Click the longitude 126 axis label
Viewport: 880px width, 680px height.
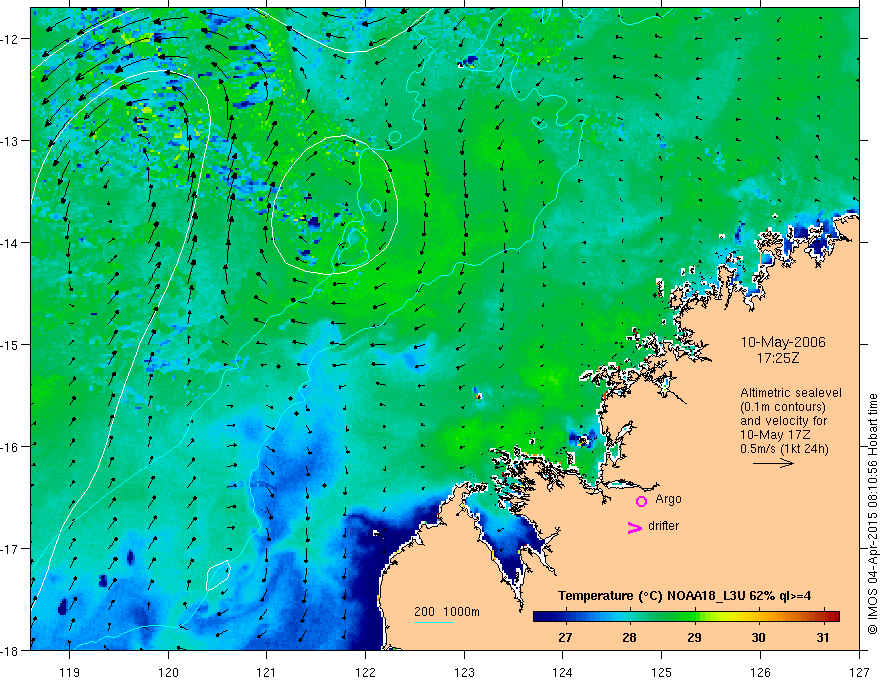pos(760,672)
